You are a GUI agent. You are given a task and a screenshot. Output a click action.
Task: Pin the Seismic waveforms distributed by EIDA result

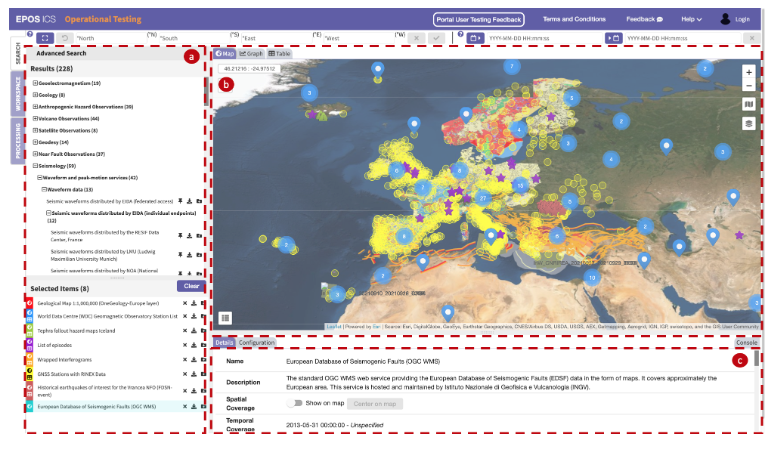point(180,201)
